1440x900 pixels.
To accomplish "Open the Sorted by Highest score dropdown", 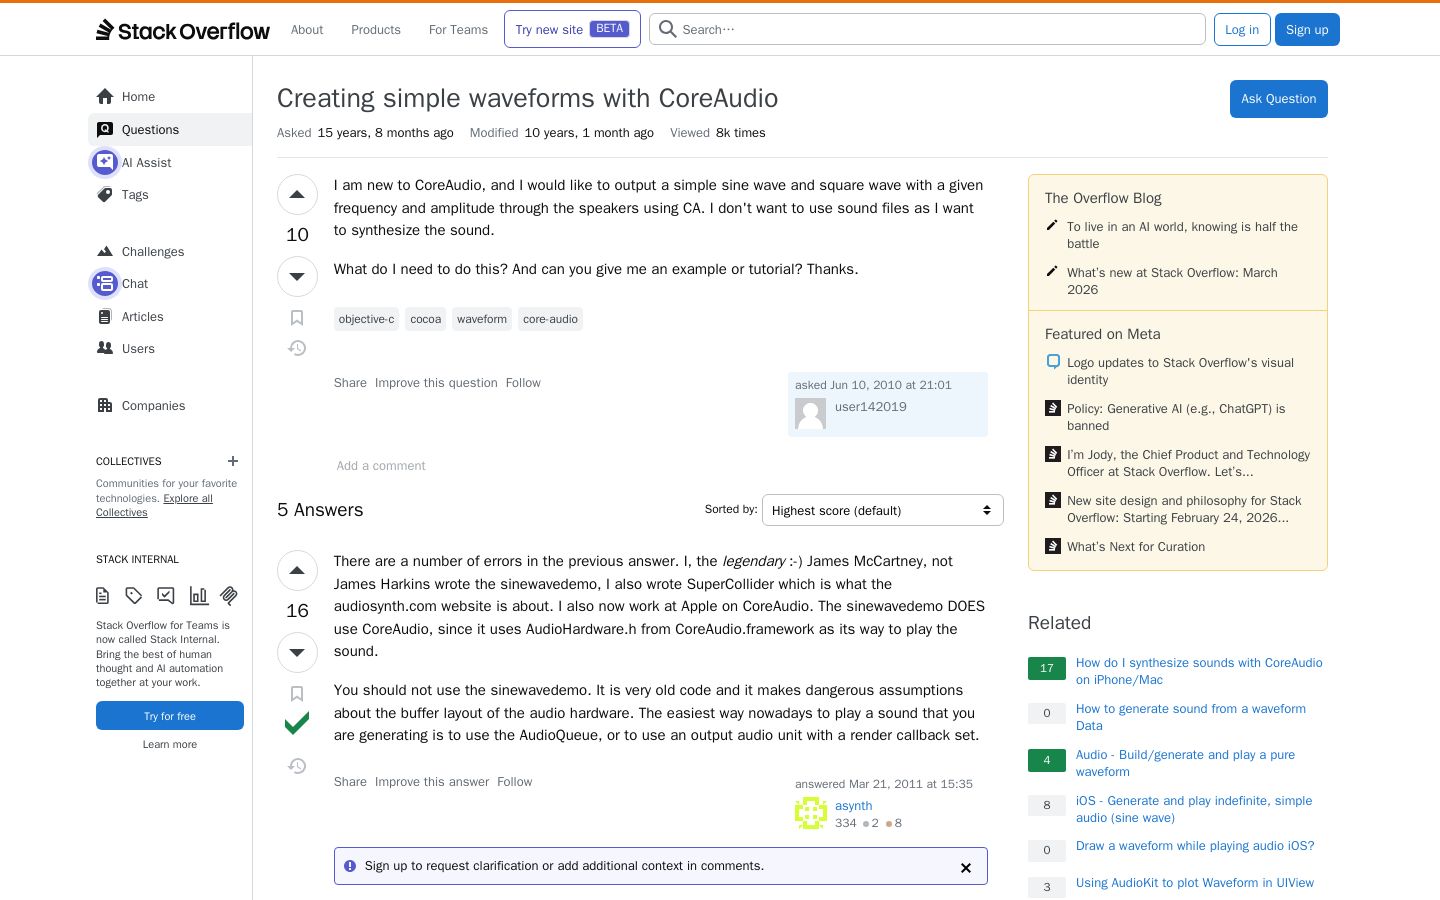I will (882, 510).
